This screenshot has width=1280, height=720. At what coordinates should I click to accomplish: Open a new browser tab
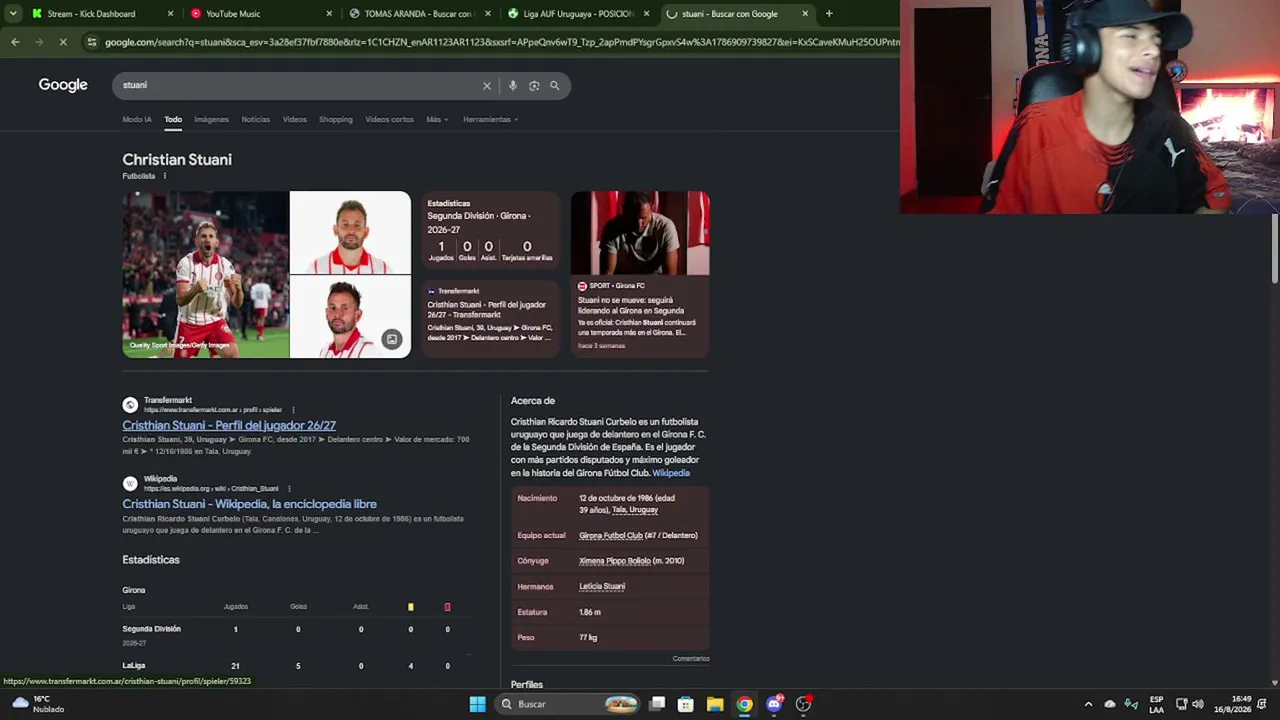[829, 14]
